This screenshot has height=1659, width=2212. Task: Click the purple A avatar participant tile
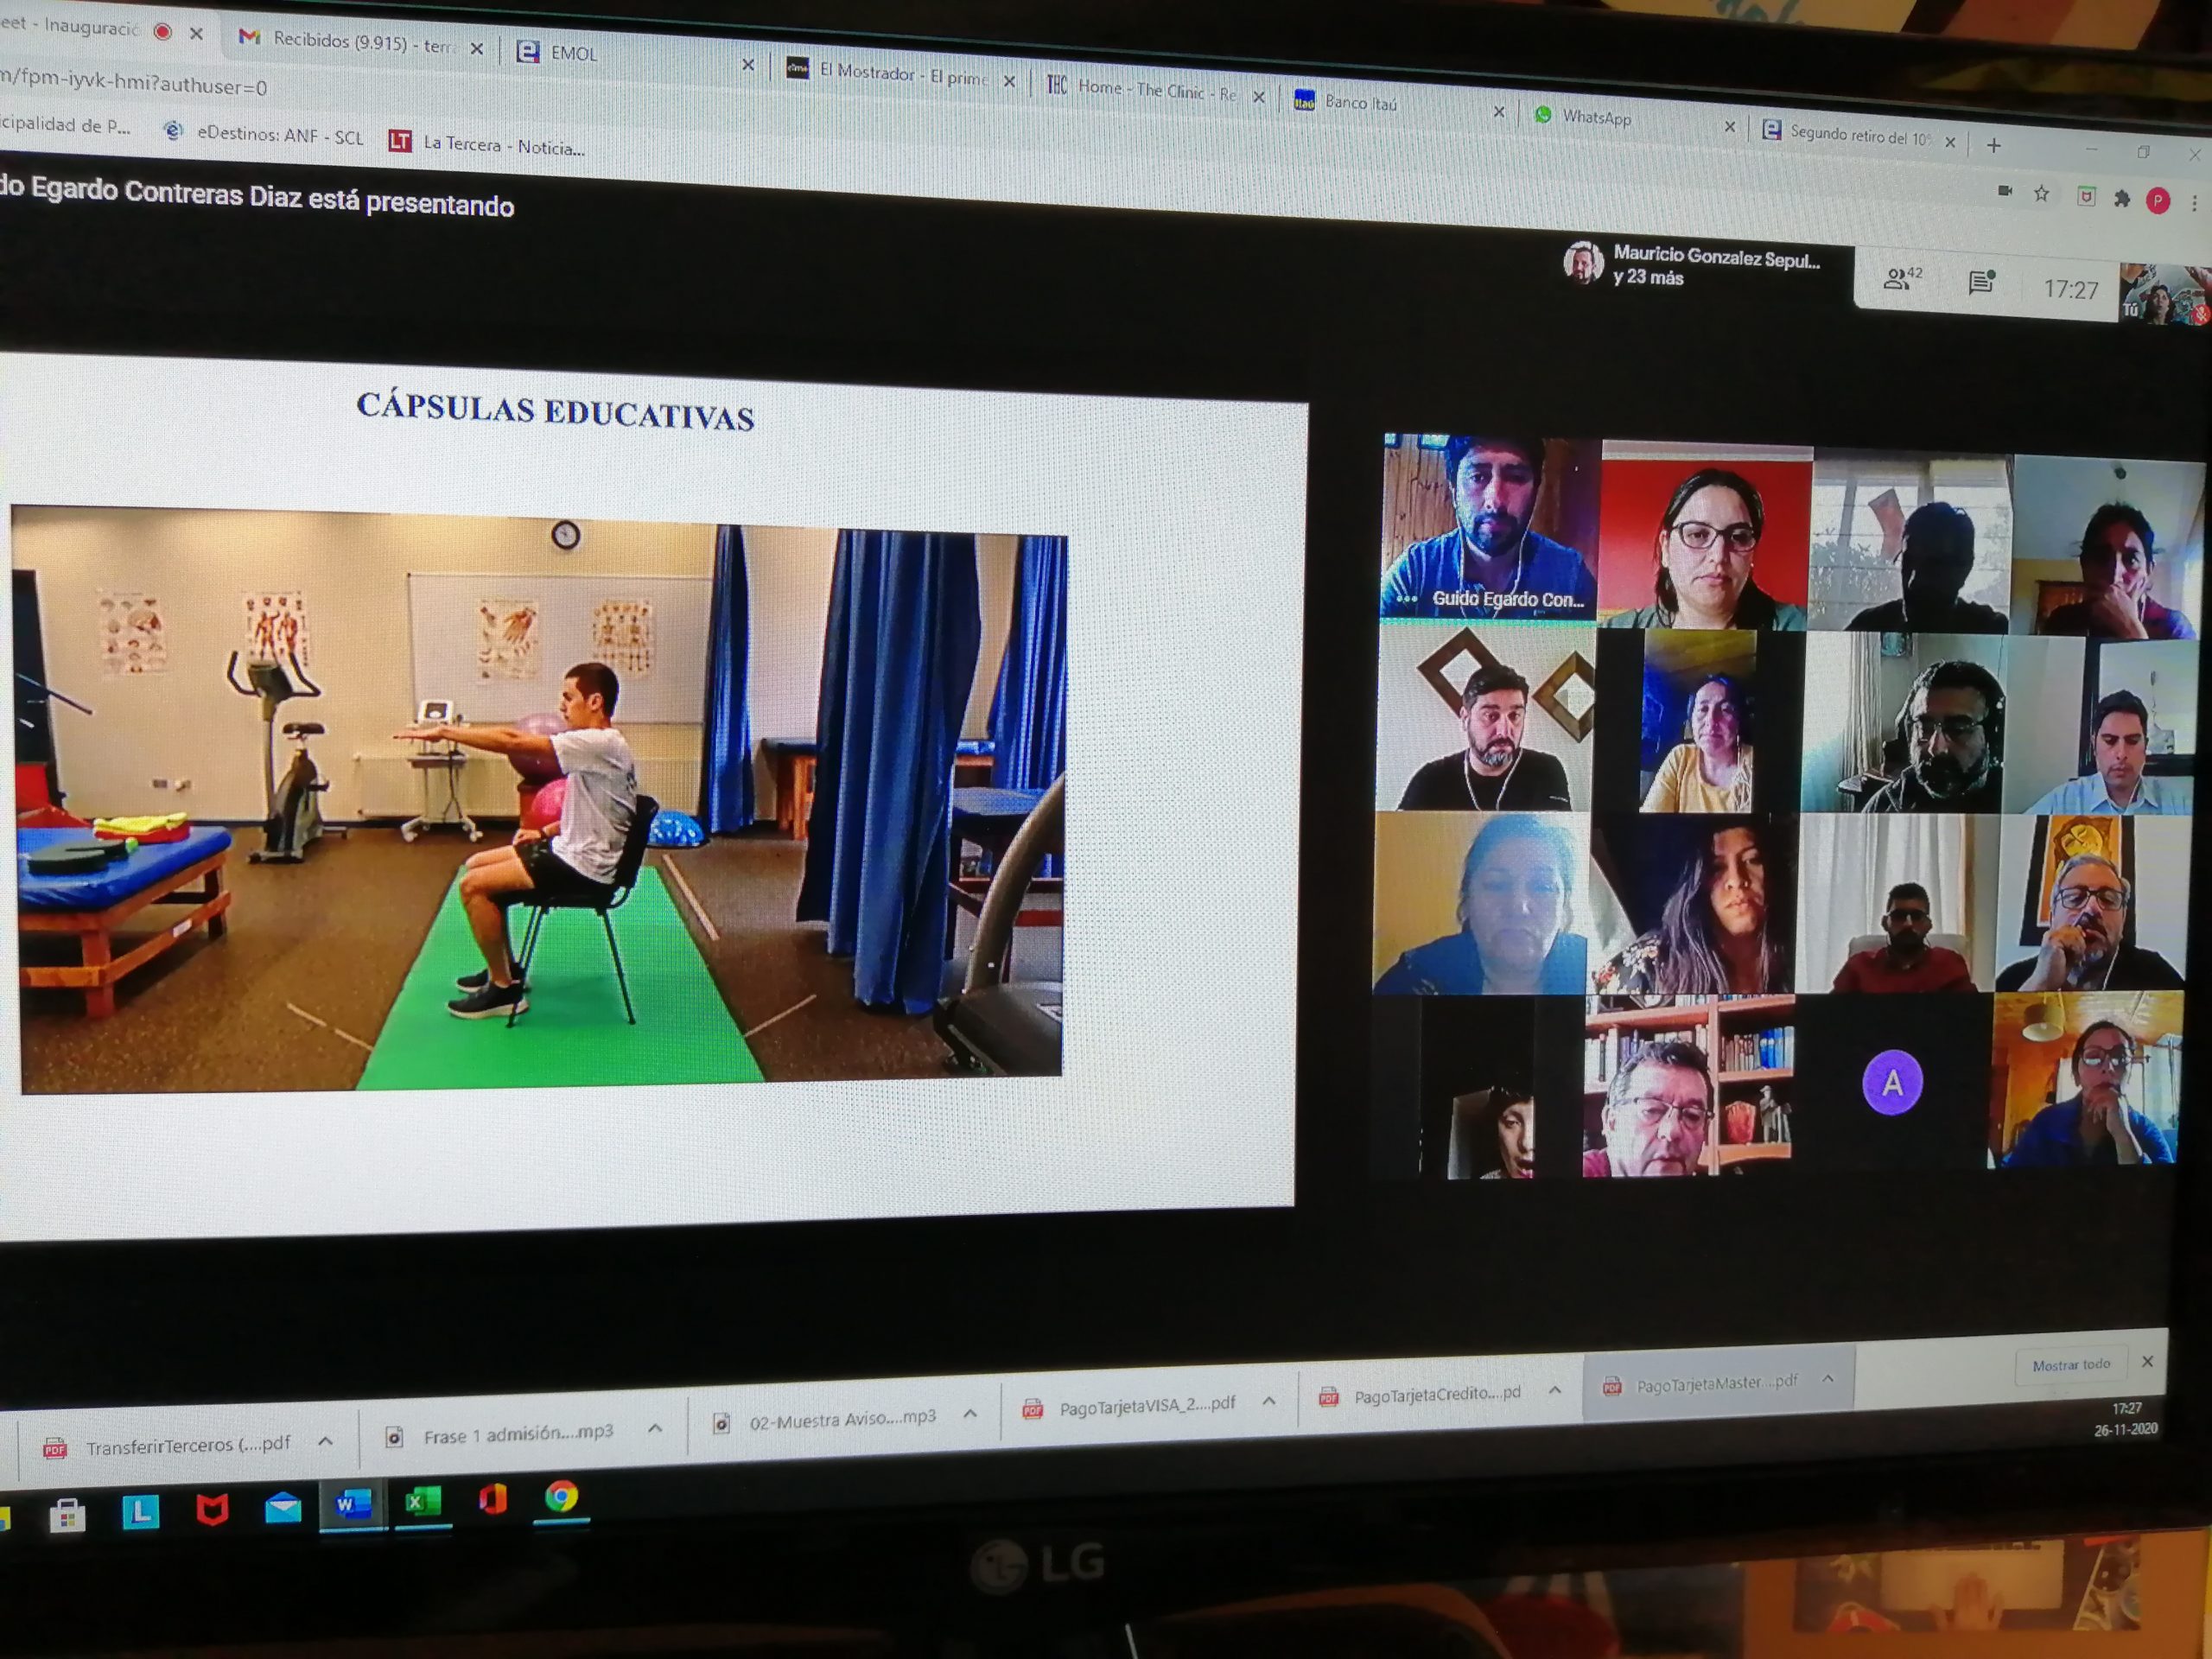tap(1891, 1083)
